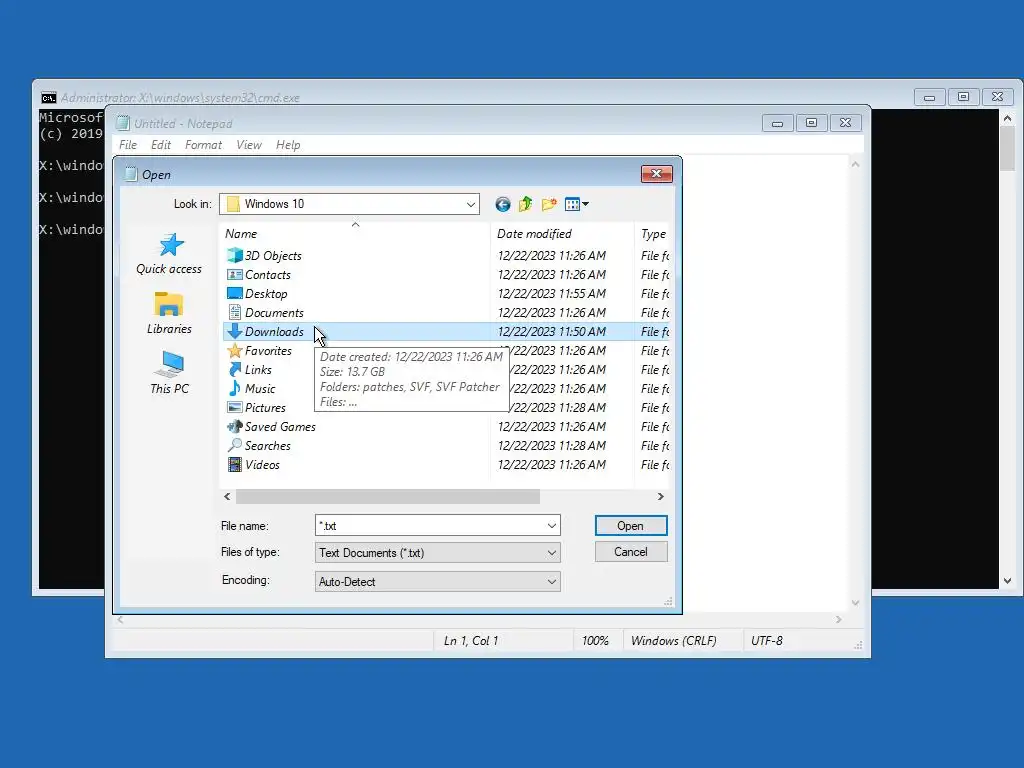
Task: Click the cmd.exe window title icon
Action: [x=48, y=98]
